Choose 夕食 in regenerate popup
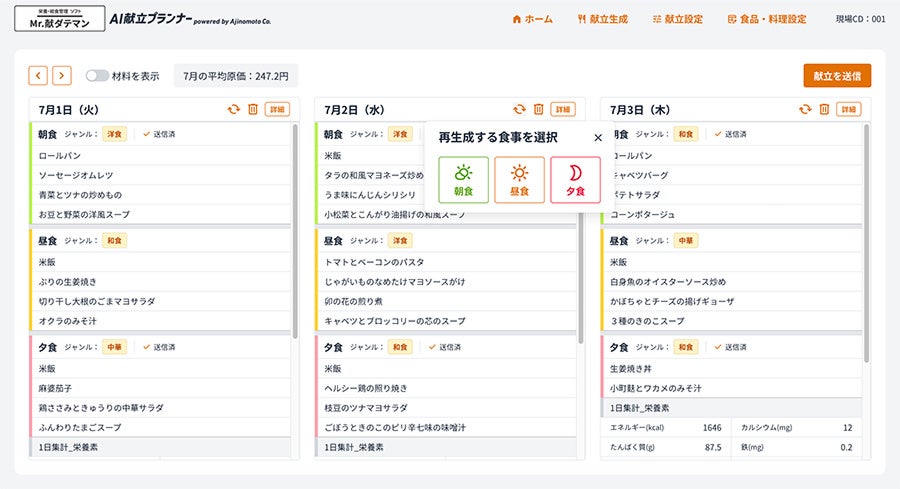Screen dimensions: 900x489 click(575, 180)
